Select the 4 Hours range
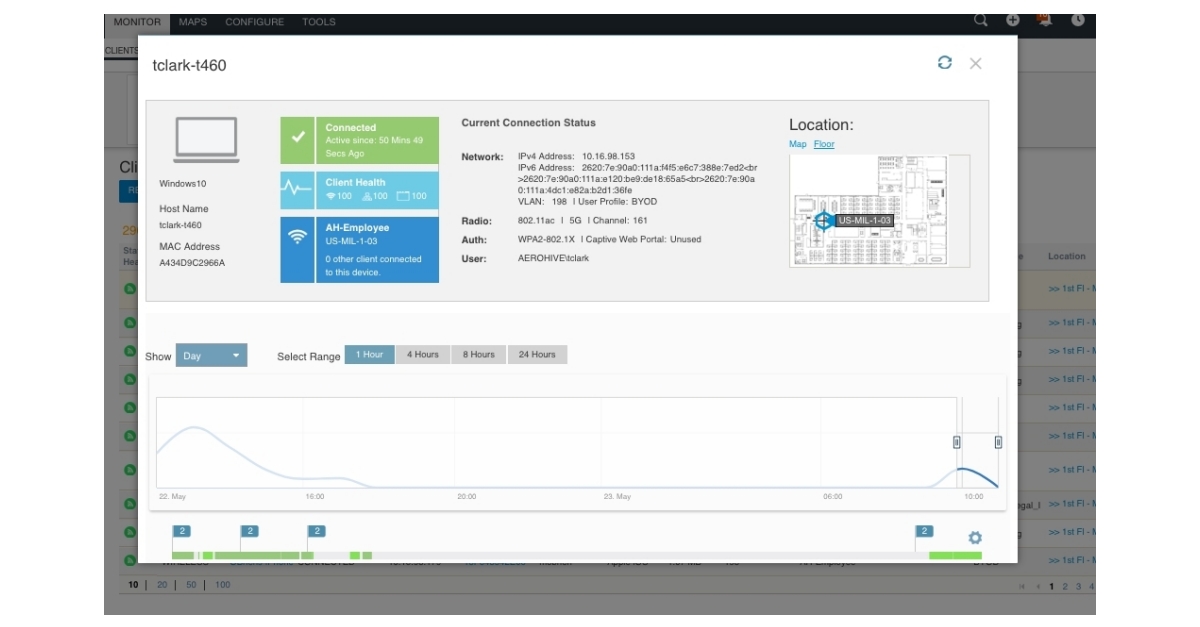 click(422, 355)
